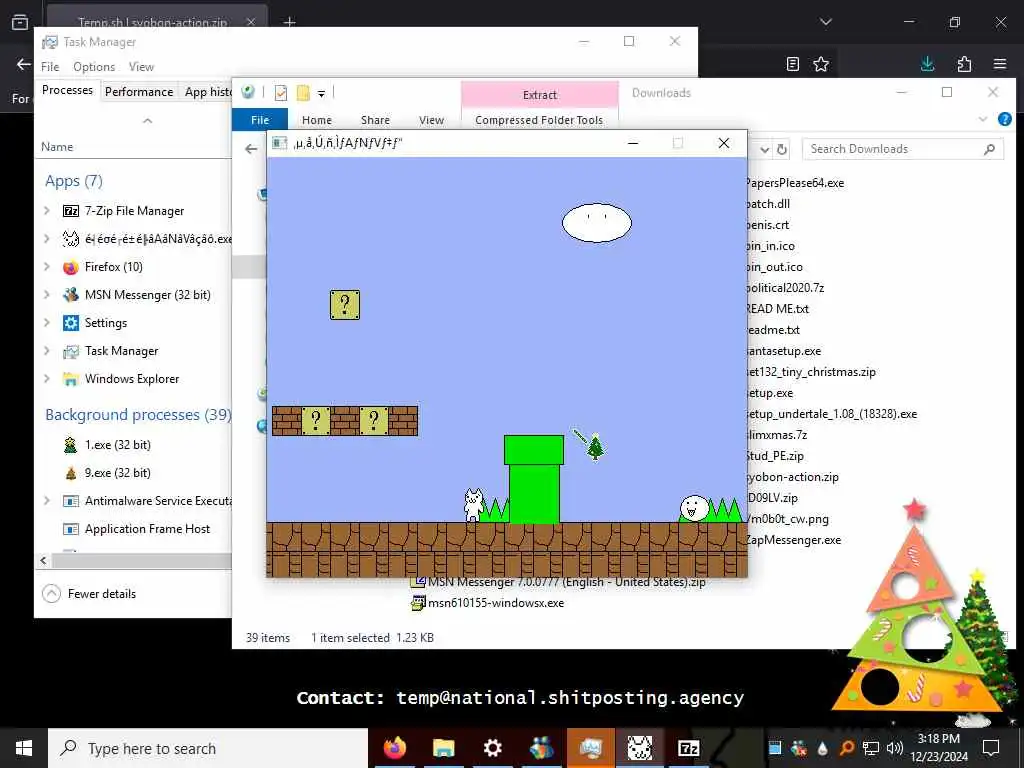
Task: Open Task Manager Options menu
Action: [94, 67]
